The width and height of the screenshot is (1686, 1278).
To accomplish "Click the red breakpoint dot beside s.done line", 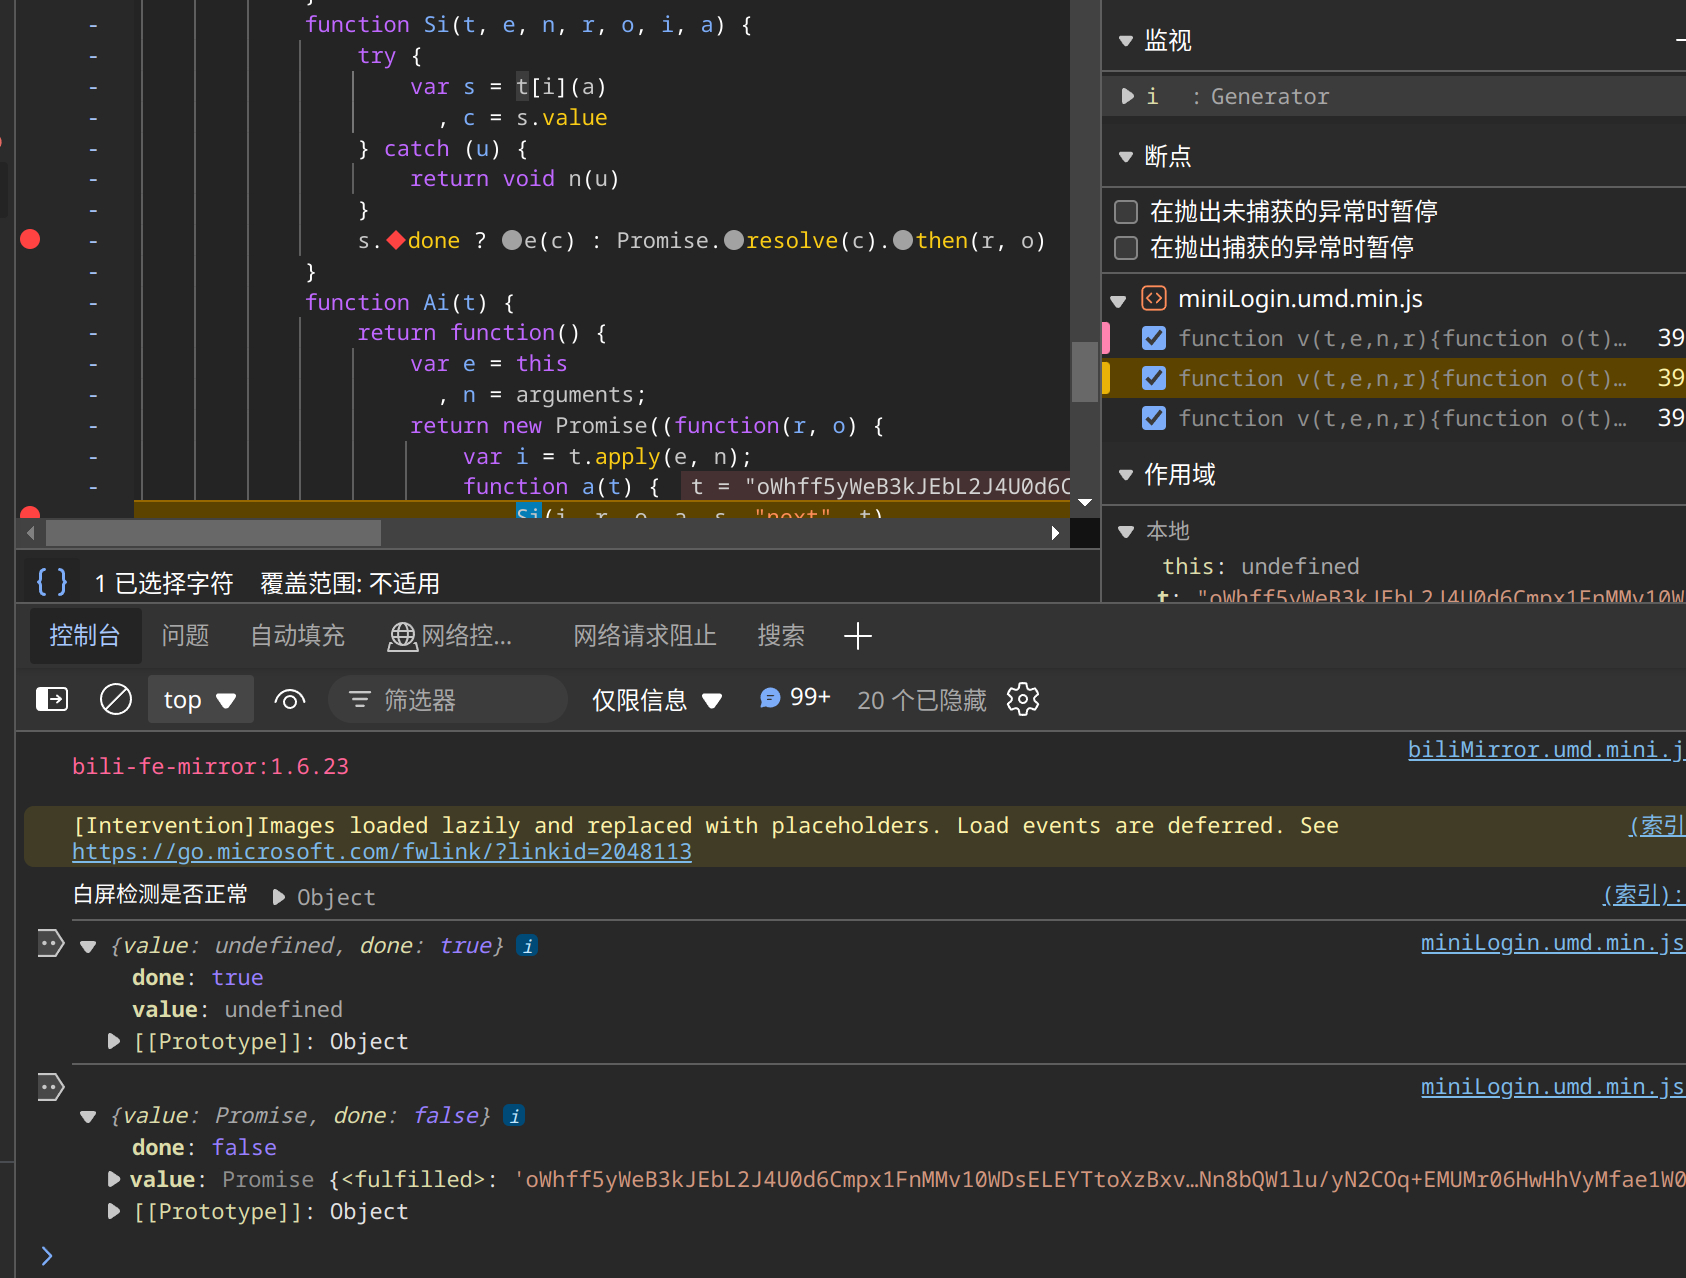I will [x=30, y=239].
